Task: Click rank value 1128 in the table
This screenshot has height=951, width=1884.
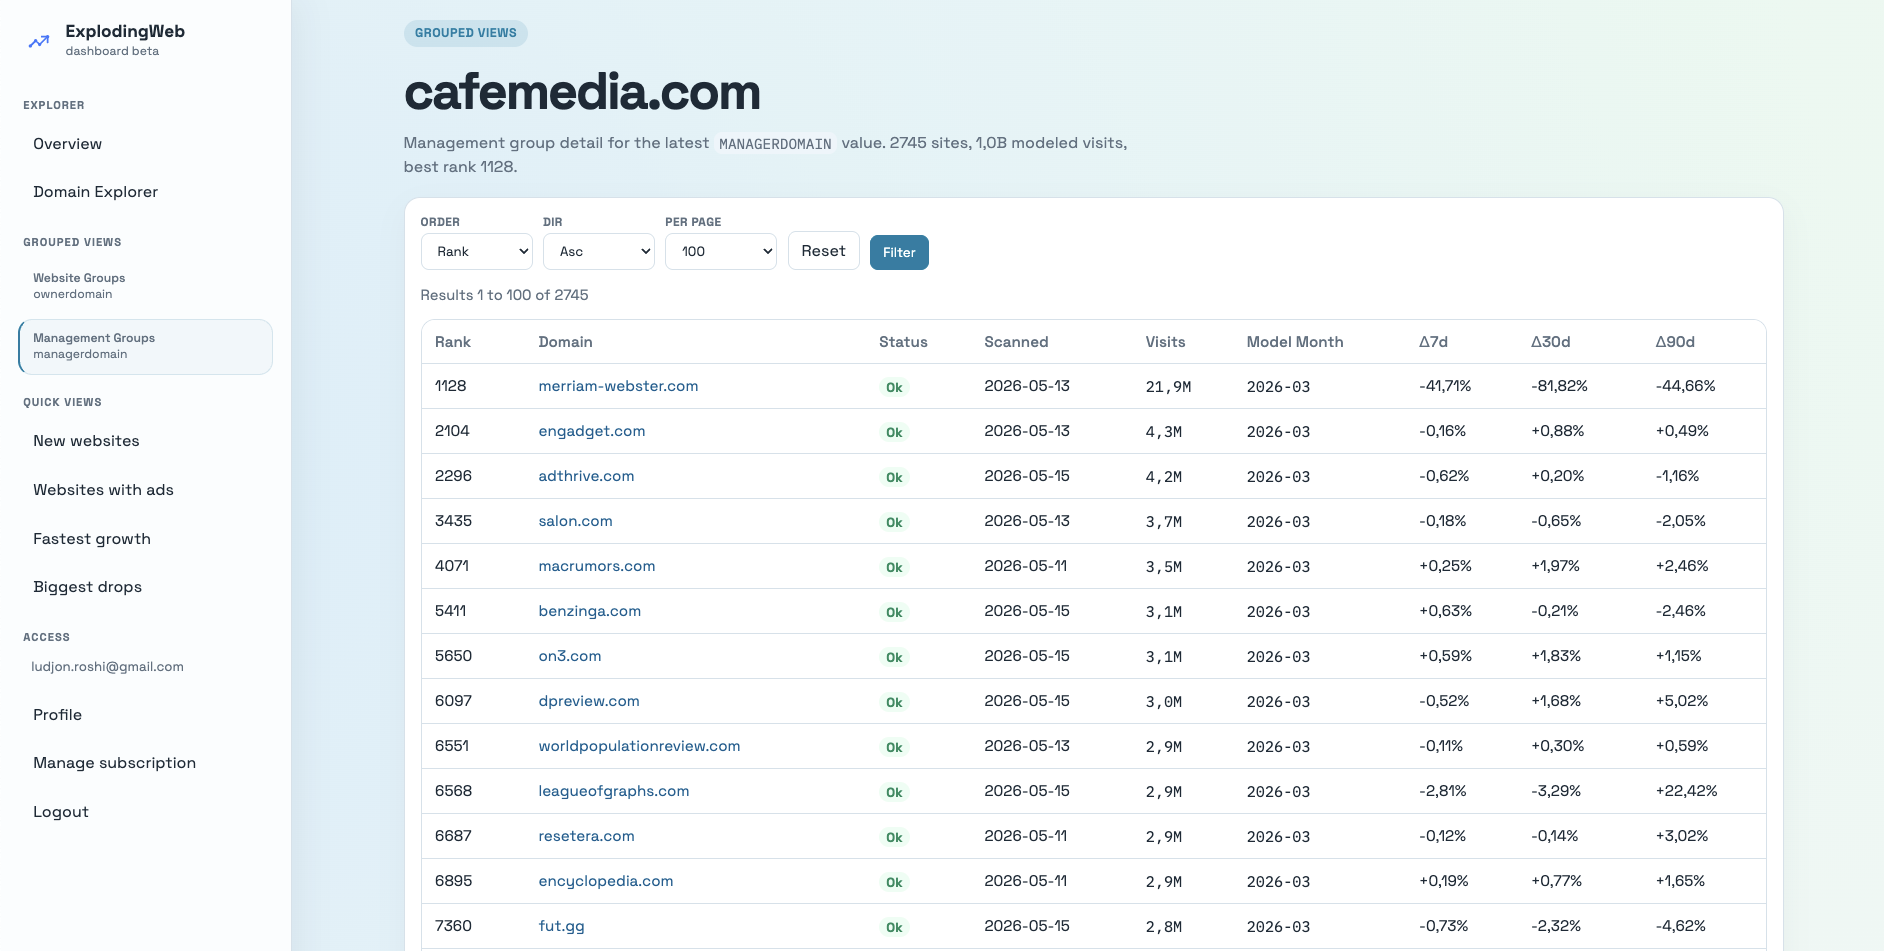Action: pyautogui.click(x=451, y=386)
